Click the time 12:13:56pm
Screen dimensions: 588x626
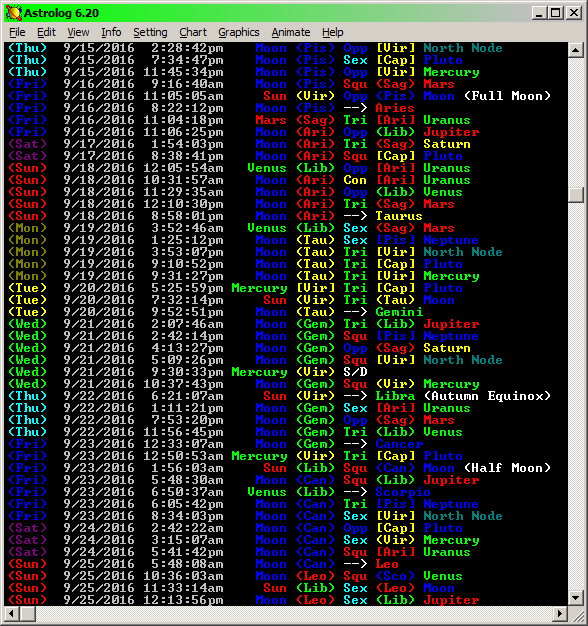coord(183,600)
